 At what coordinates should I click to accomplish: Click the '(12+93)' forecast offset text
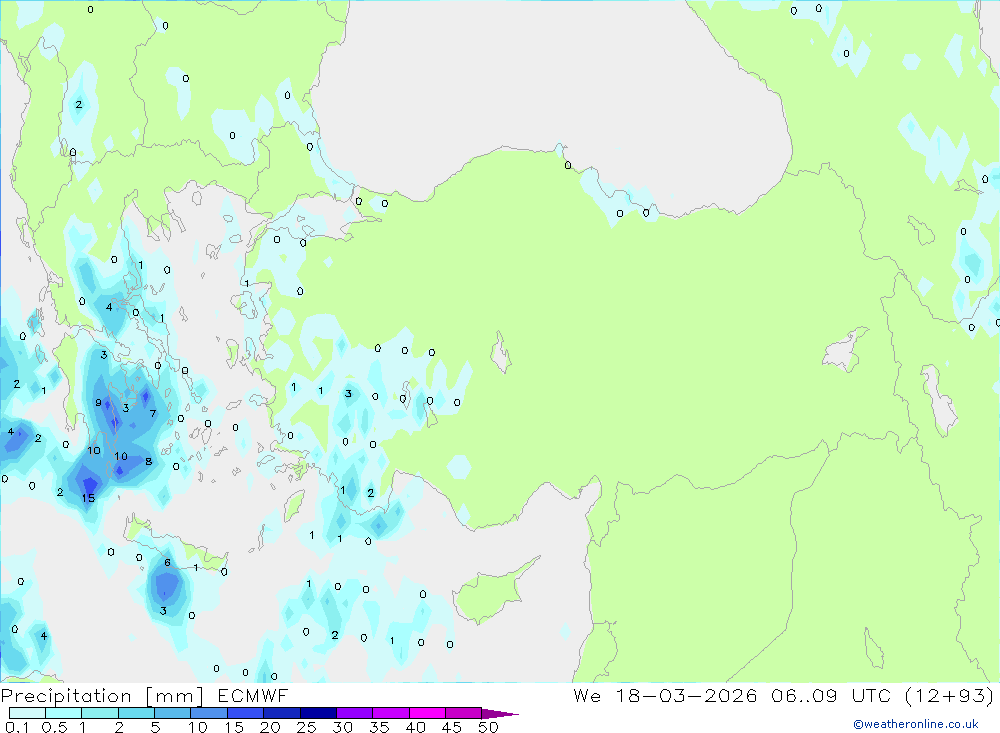click(948, 695)
